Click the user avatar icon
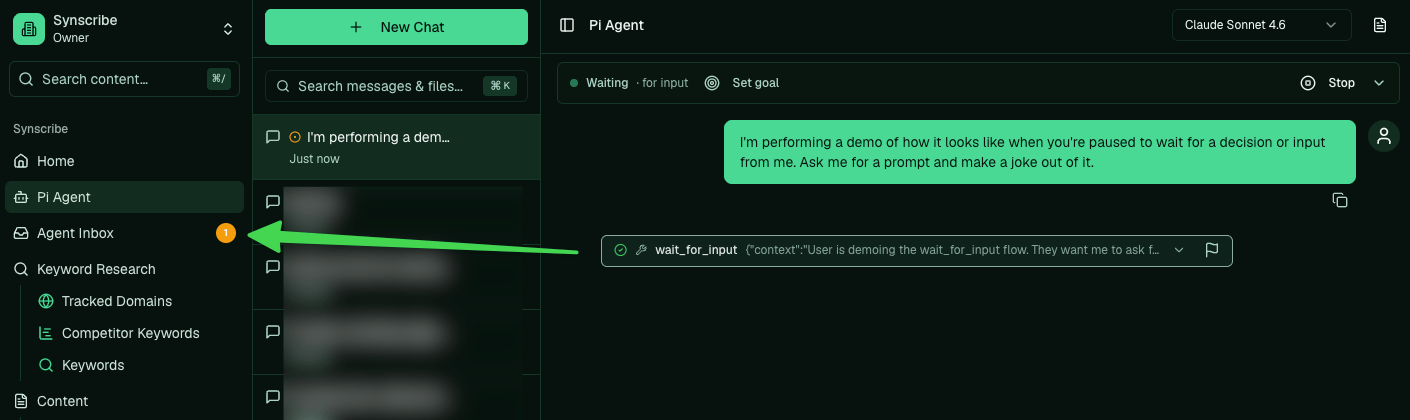 tap(1384, 137)
